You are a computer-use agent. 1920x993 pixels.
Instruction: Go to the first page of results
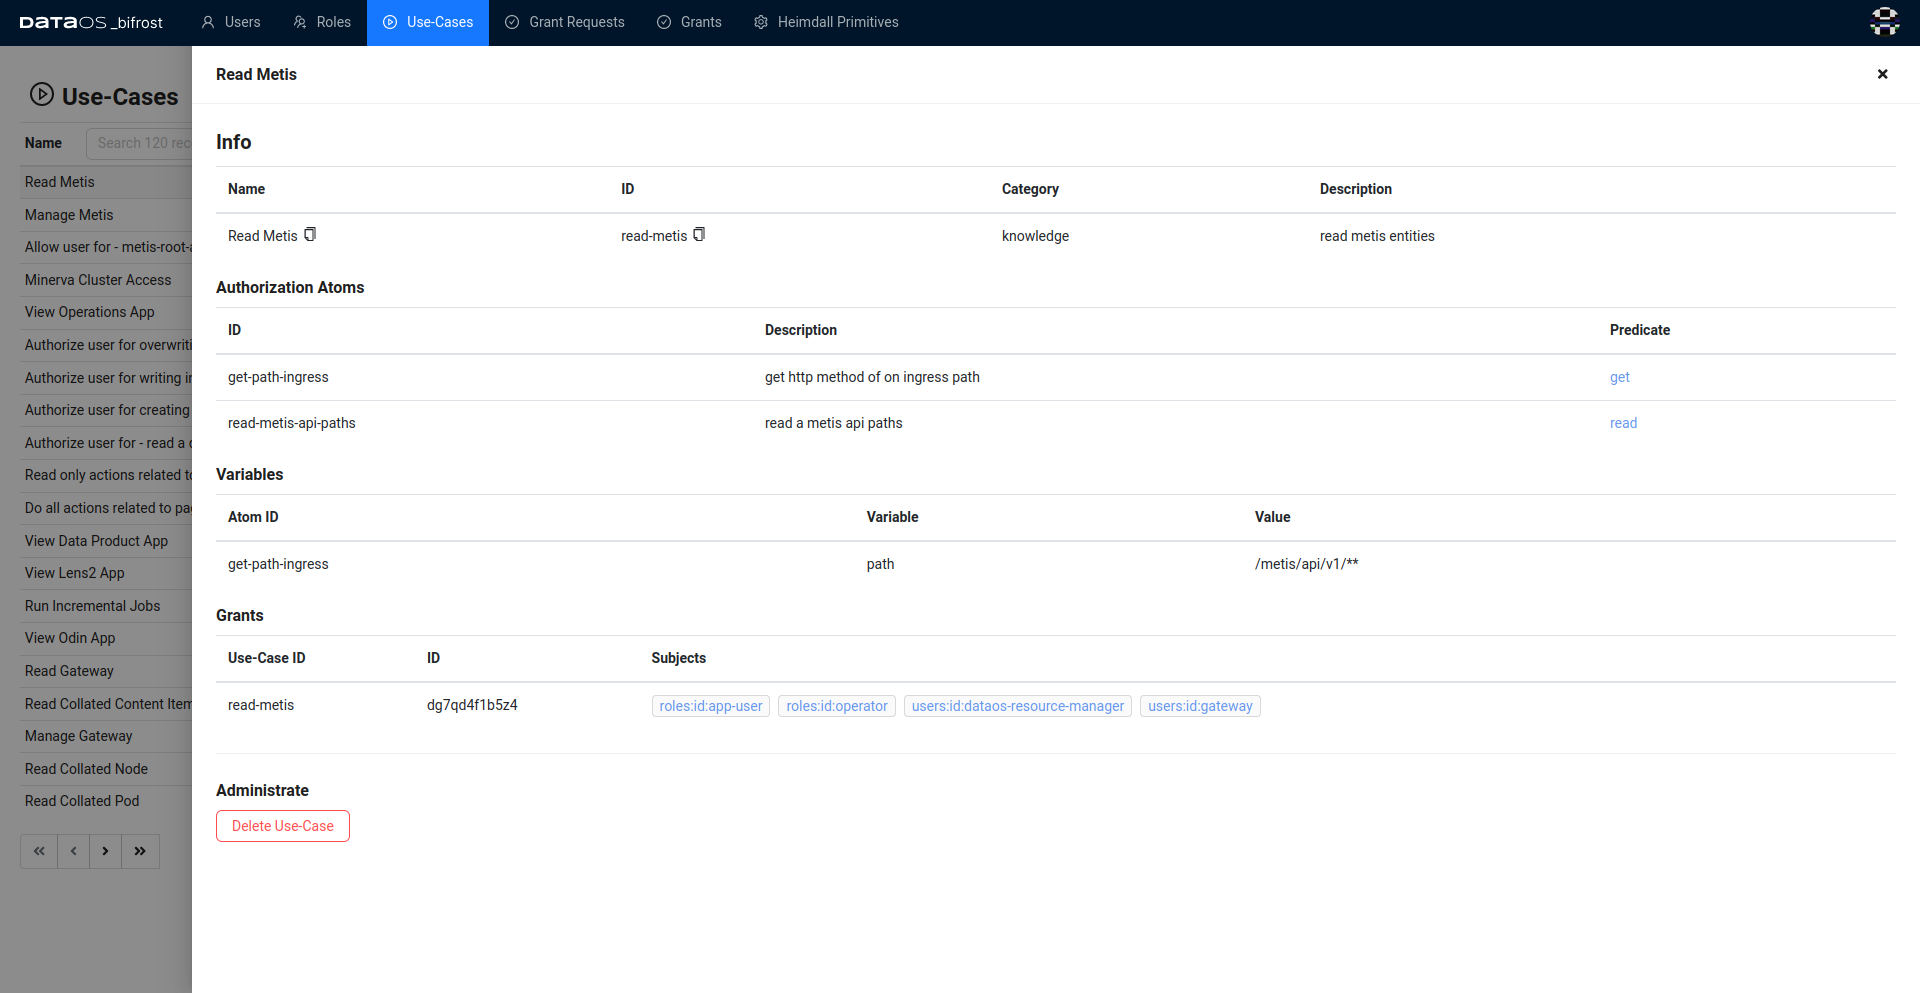(x=39, y=851)
